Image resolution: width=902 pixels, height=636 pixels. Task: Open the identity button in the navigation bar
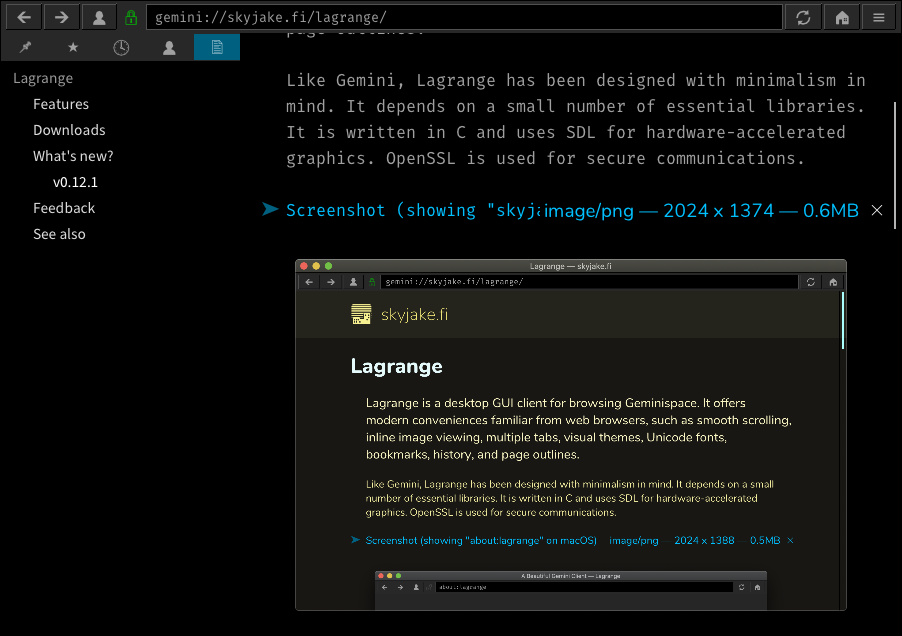pos(98,17)
